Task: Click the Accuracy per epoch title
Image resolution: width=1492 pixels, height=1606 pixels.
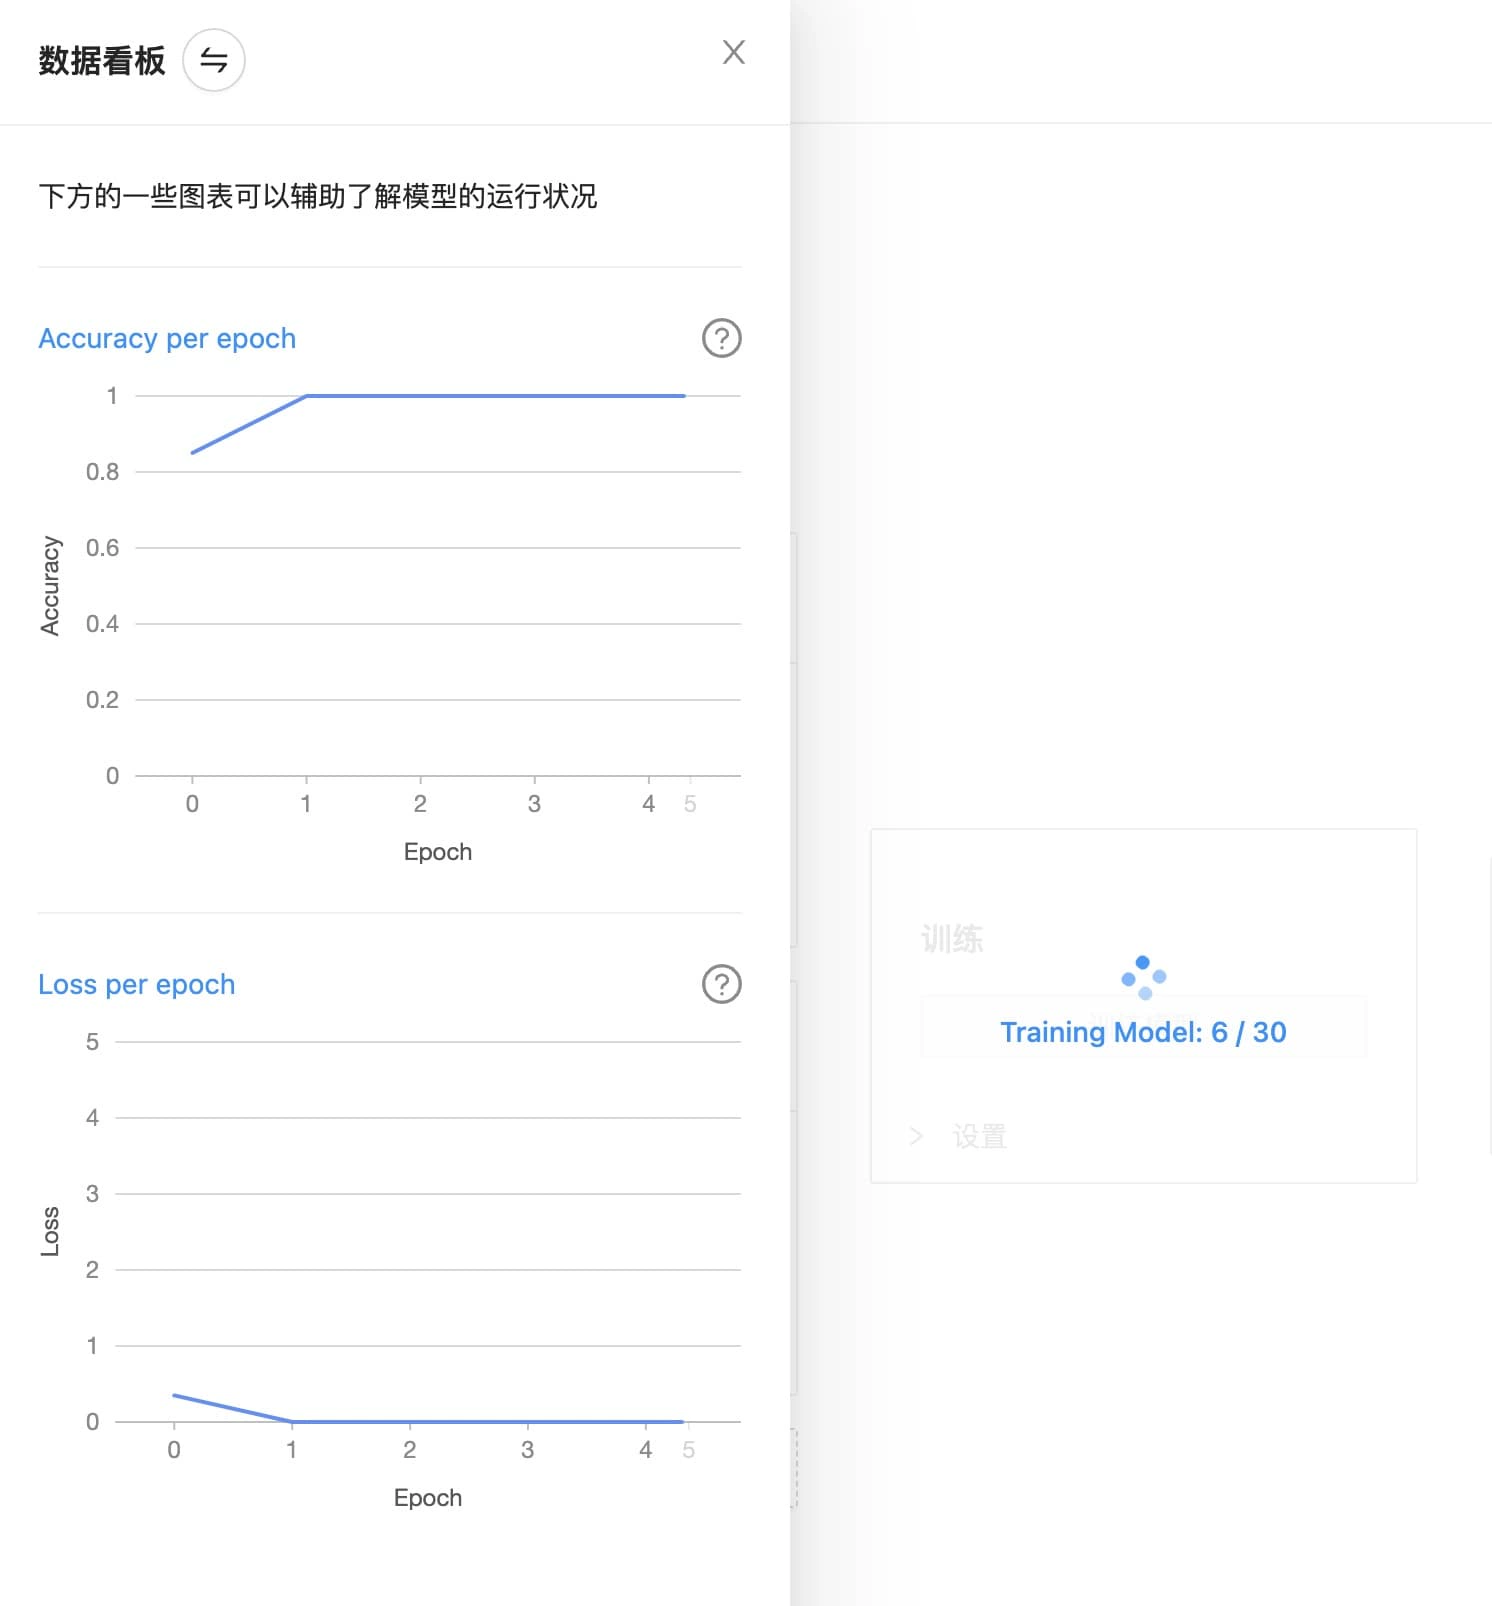Action: [x=167, y=339]
